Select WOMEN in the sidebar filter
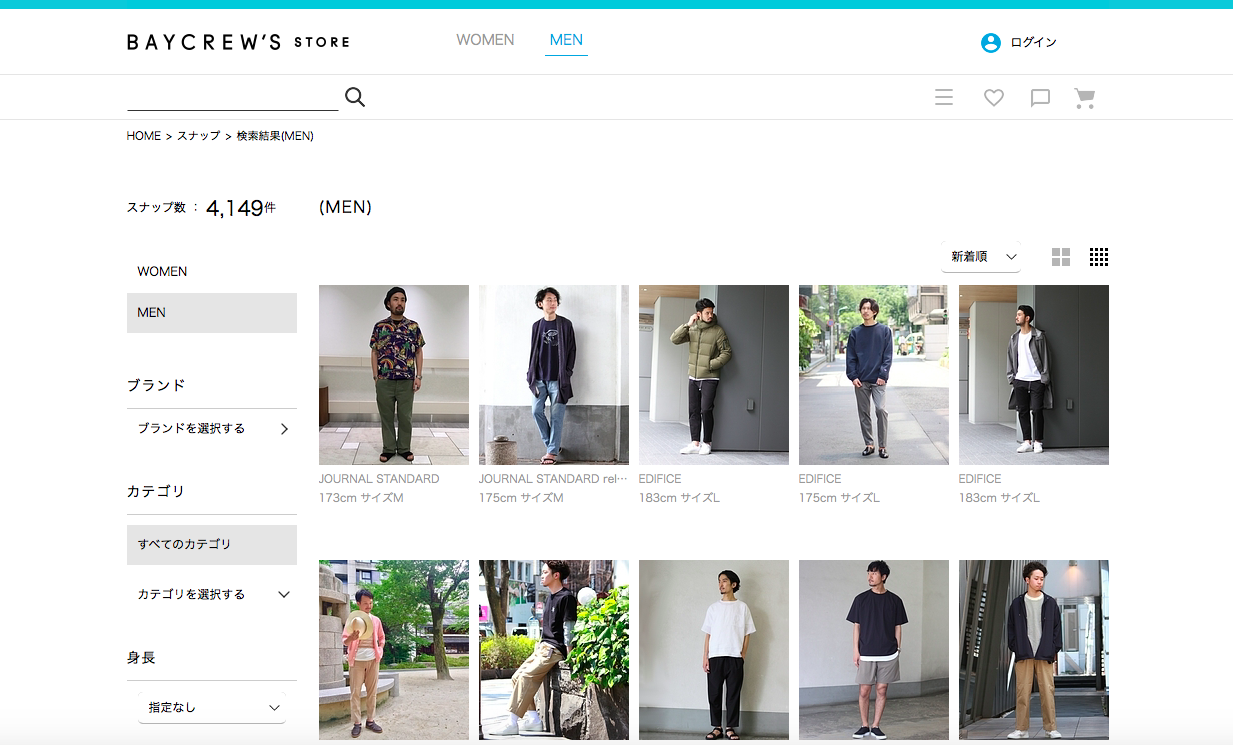This screenshot has height=745, width=1233. click(212, 271)
